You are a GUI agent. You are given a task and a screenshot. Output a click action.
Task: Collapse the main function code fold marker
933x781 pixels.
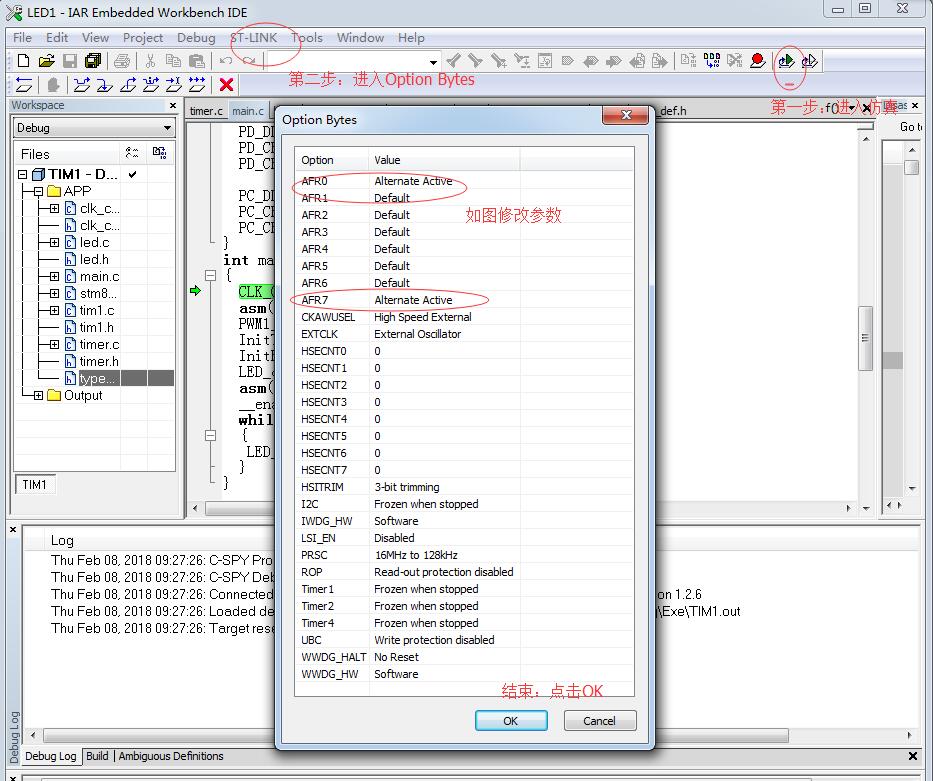(210, 275)
